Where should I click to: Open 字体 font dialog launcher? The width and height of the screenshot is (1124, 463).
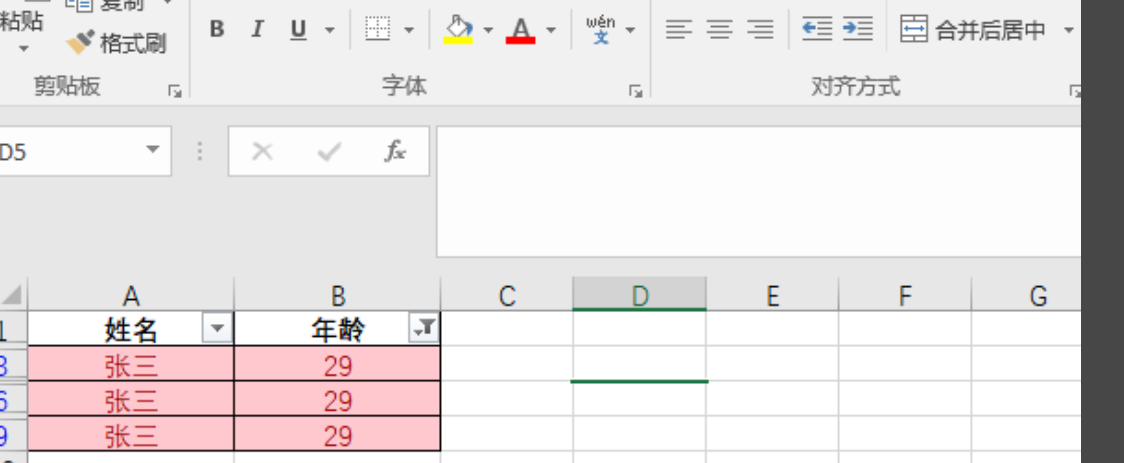pyautogui.click(x=635, y=90)
